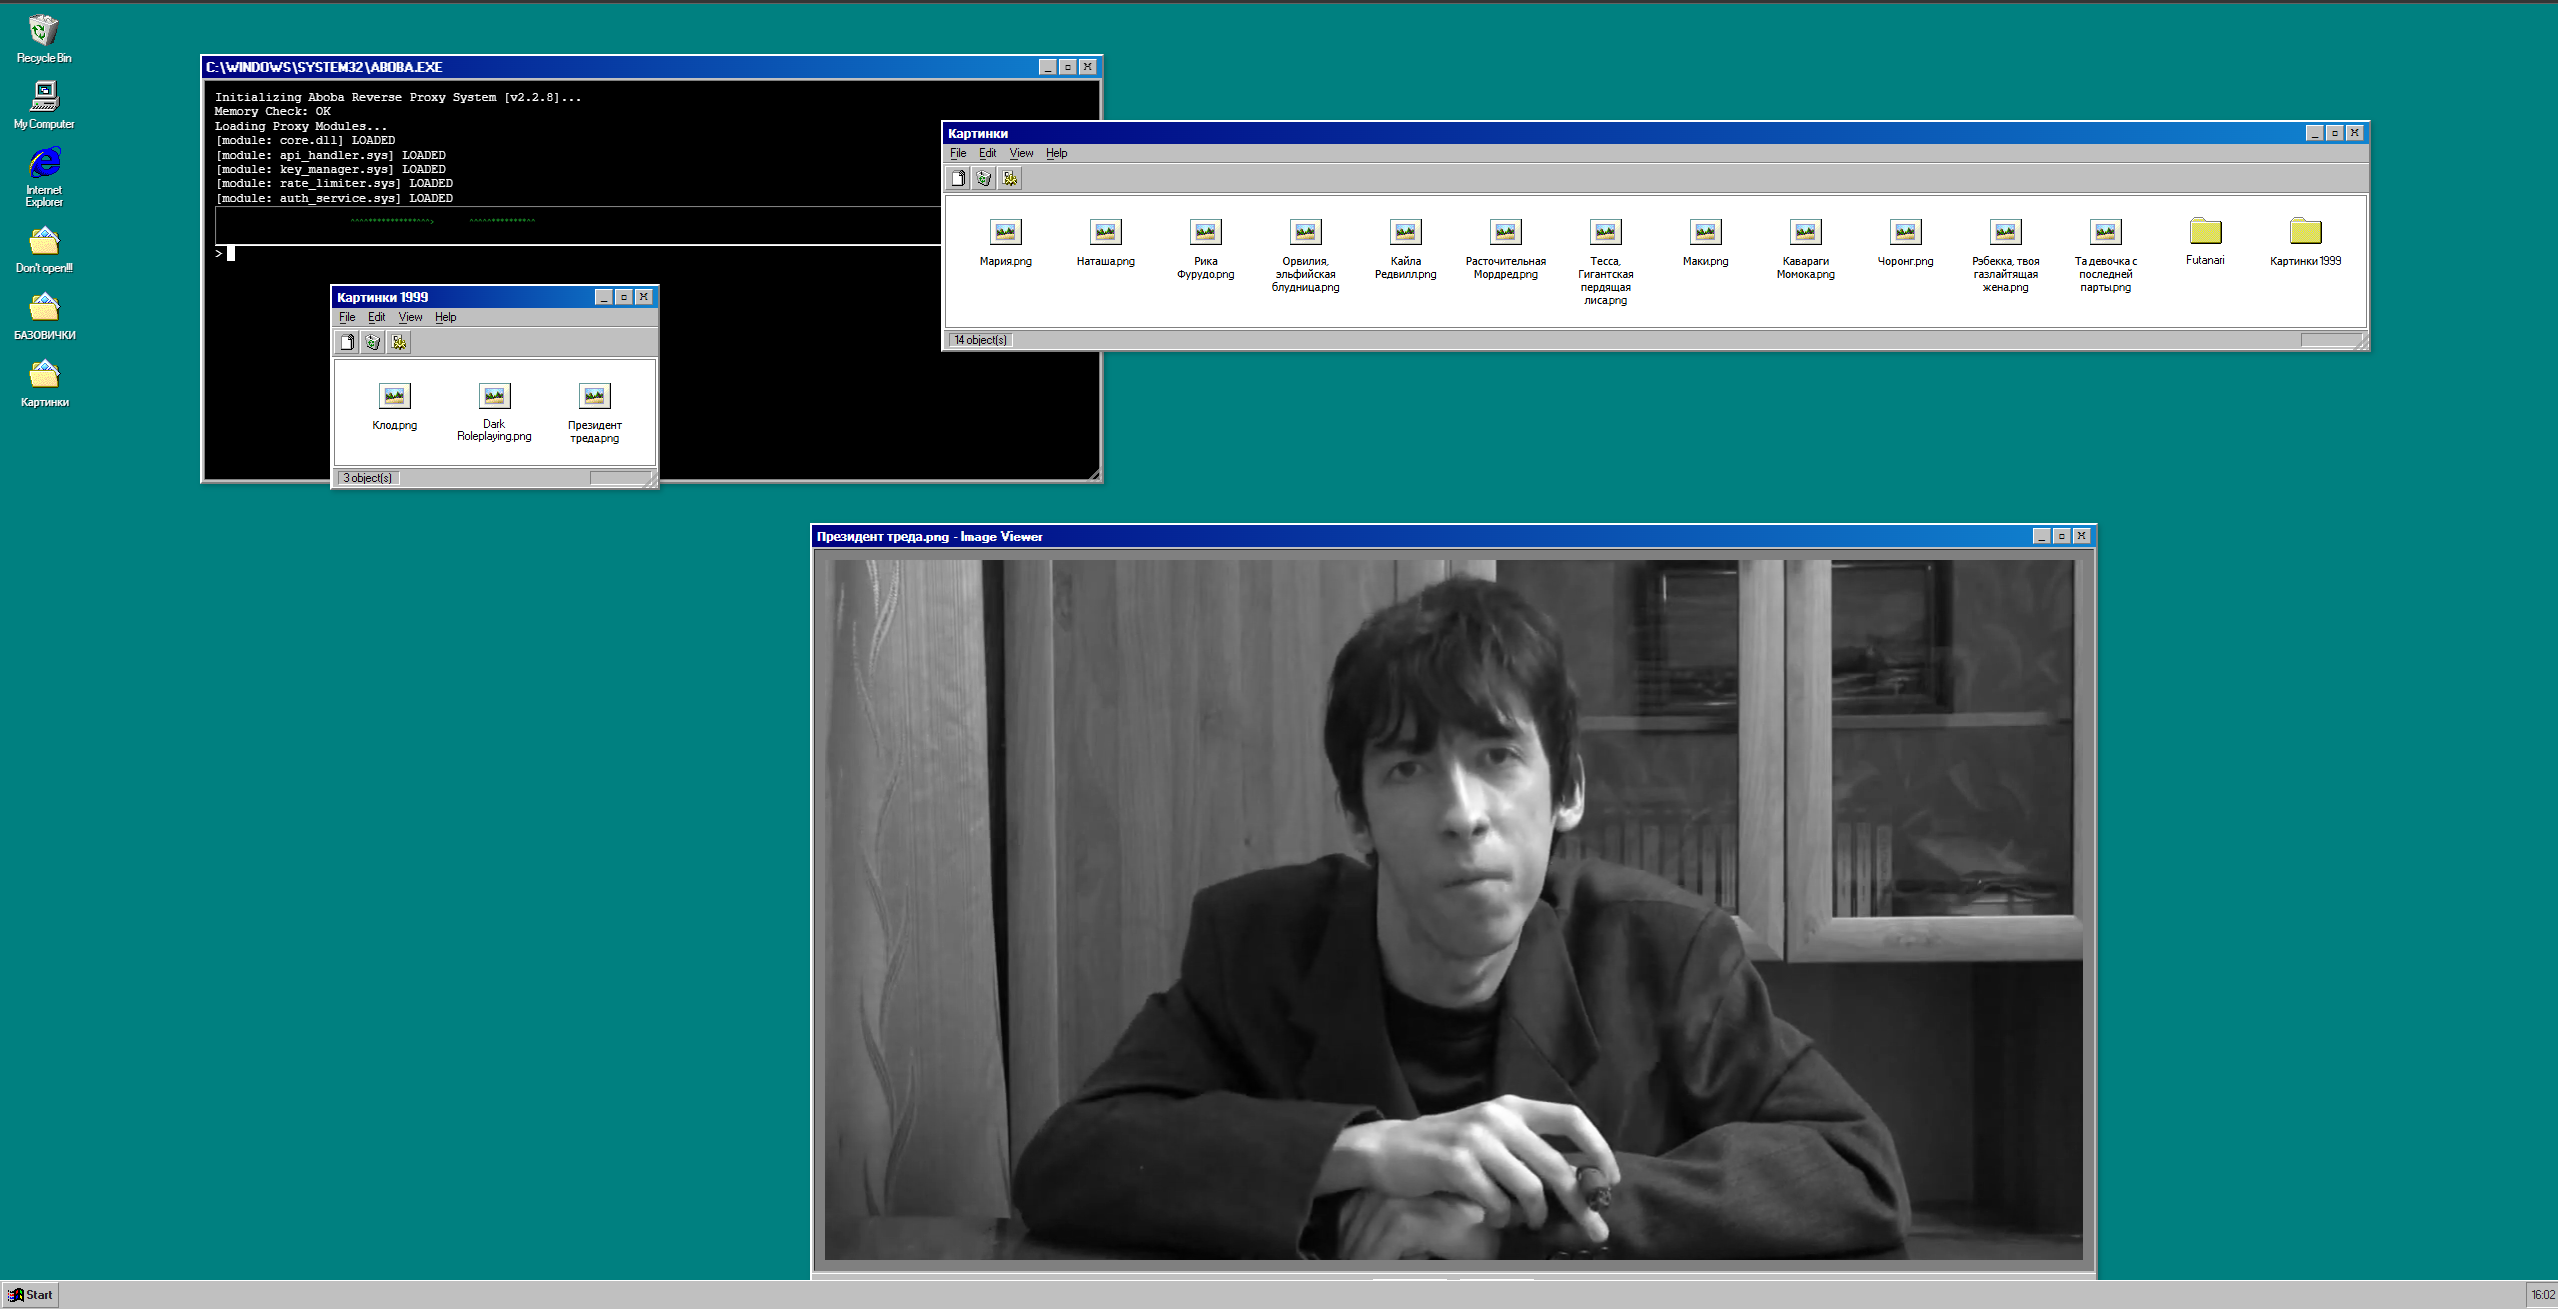
Task: Select the Чоронг.png file icon
Action: (x=1905, y=232)
